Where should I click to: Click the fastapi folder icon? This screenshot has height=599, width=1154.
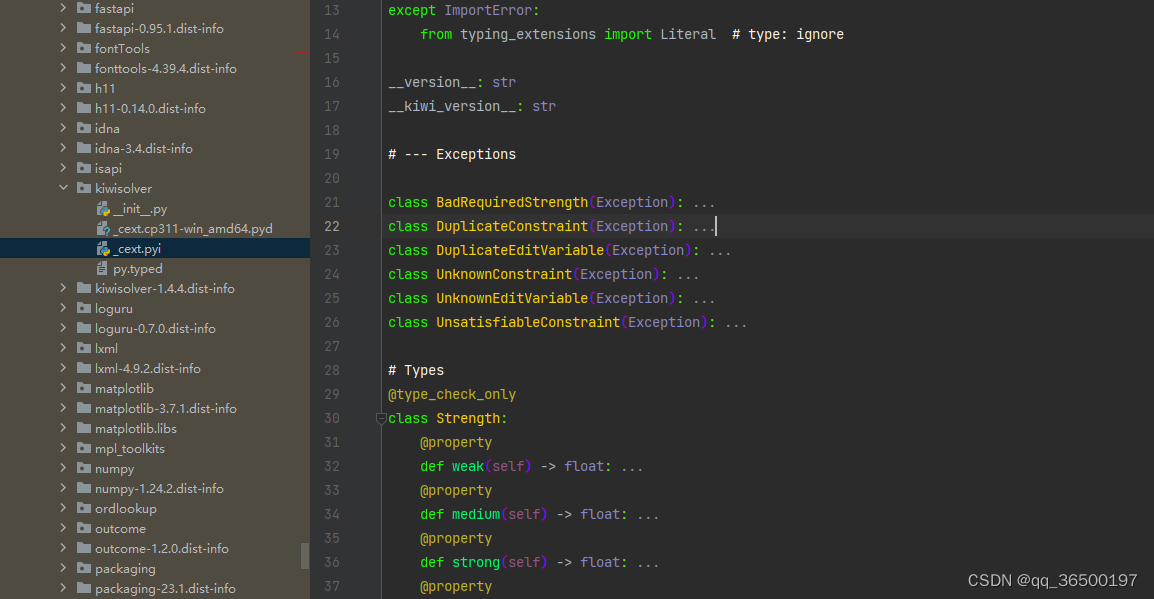click(x=84, y=8)
